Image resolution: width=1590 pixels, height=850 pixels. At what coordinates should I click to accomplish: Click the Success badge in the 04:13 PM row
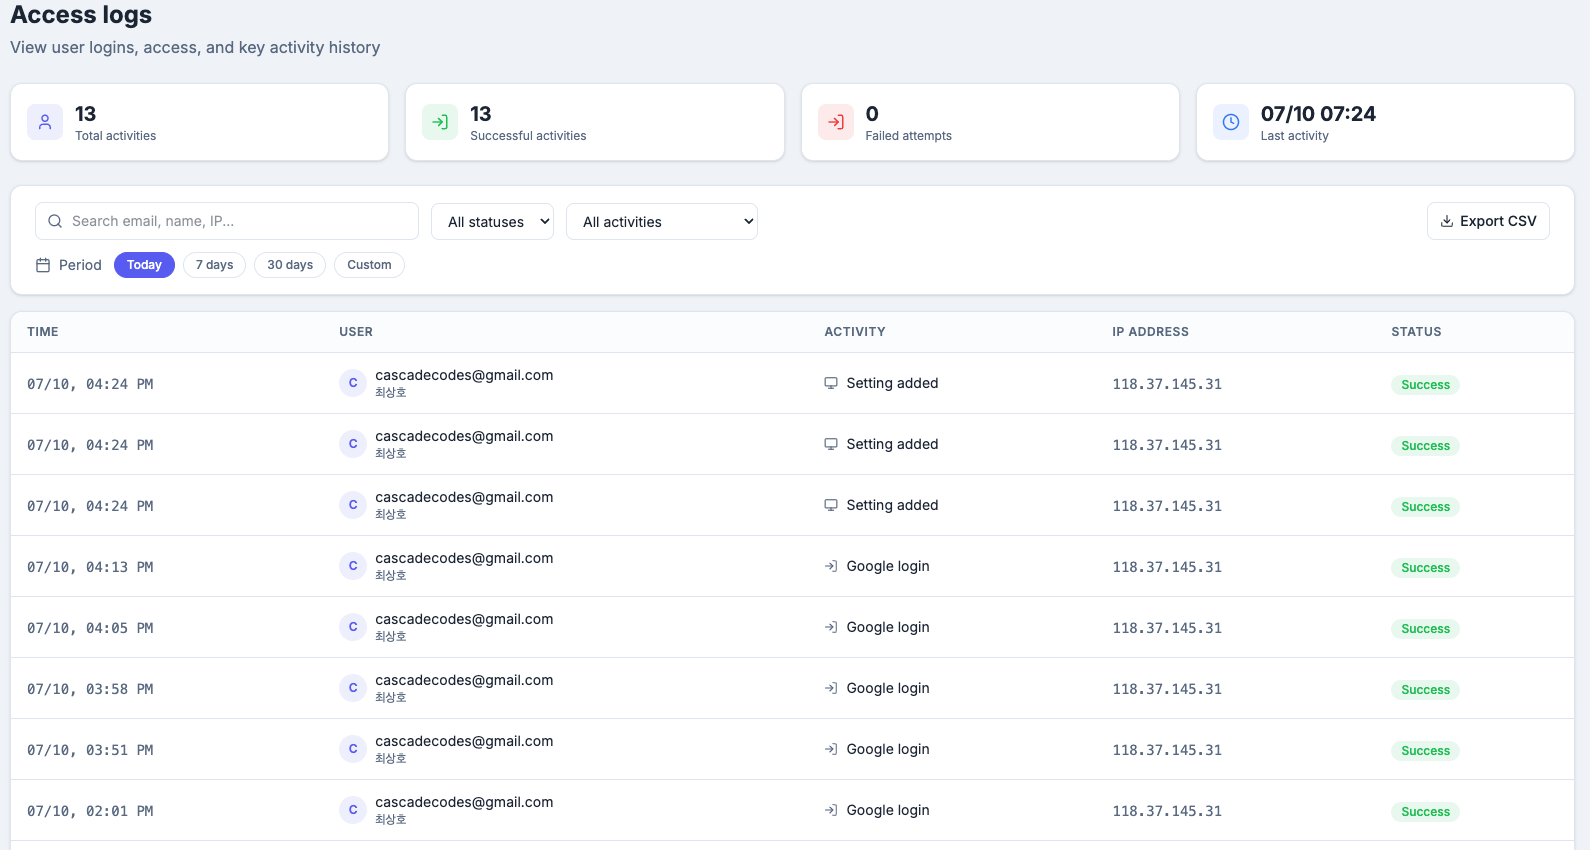[1425, 568]
